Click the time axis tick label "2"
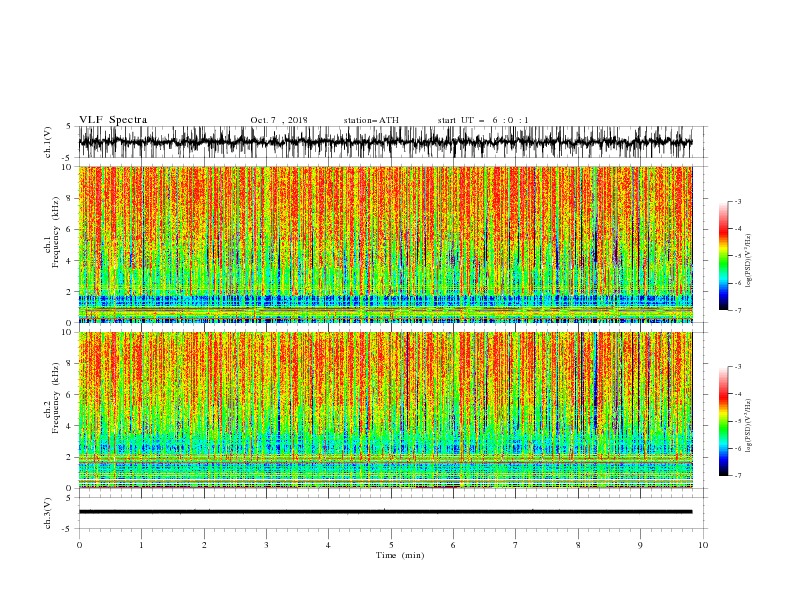The width and height of the screenshot is (792, 612). pyautogui.click(x=204, y=545)
